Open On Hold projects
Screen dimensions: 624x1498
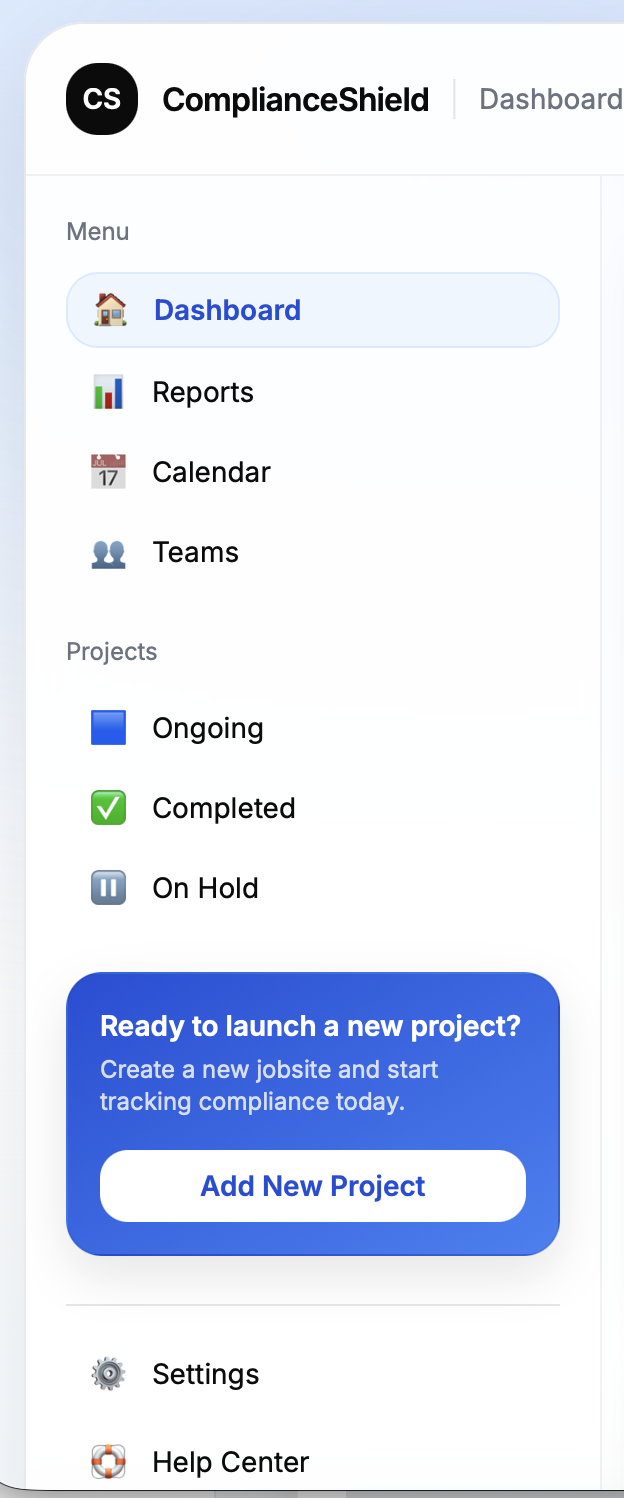tap(205, 888)
